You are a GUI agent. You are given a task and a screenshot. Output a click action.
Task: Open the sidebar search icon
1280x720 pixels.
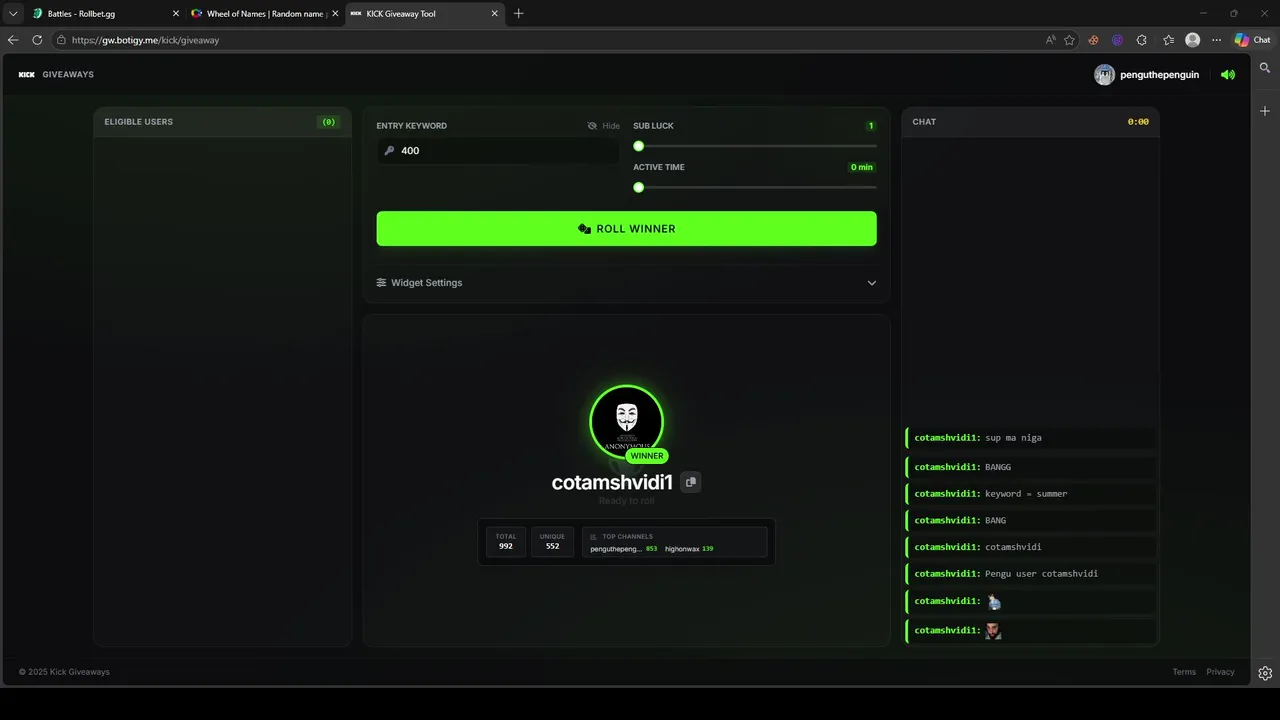tap(1265, 69)
